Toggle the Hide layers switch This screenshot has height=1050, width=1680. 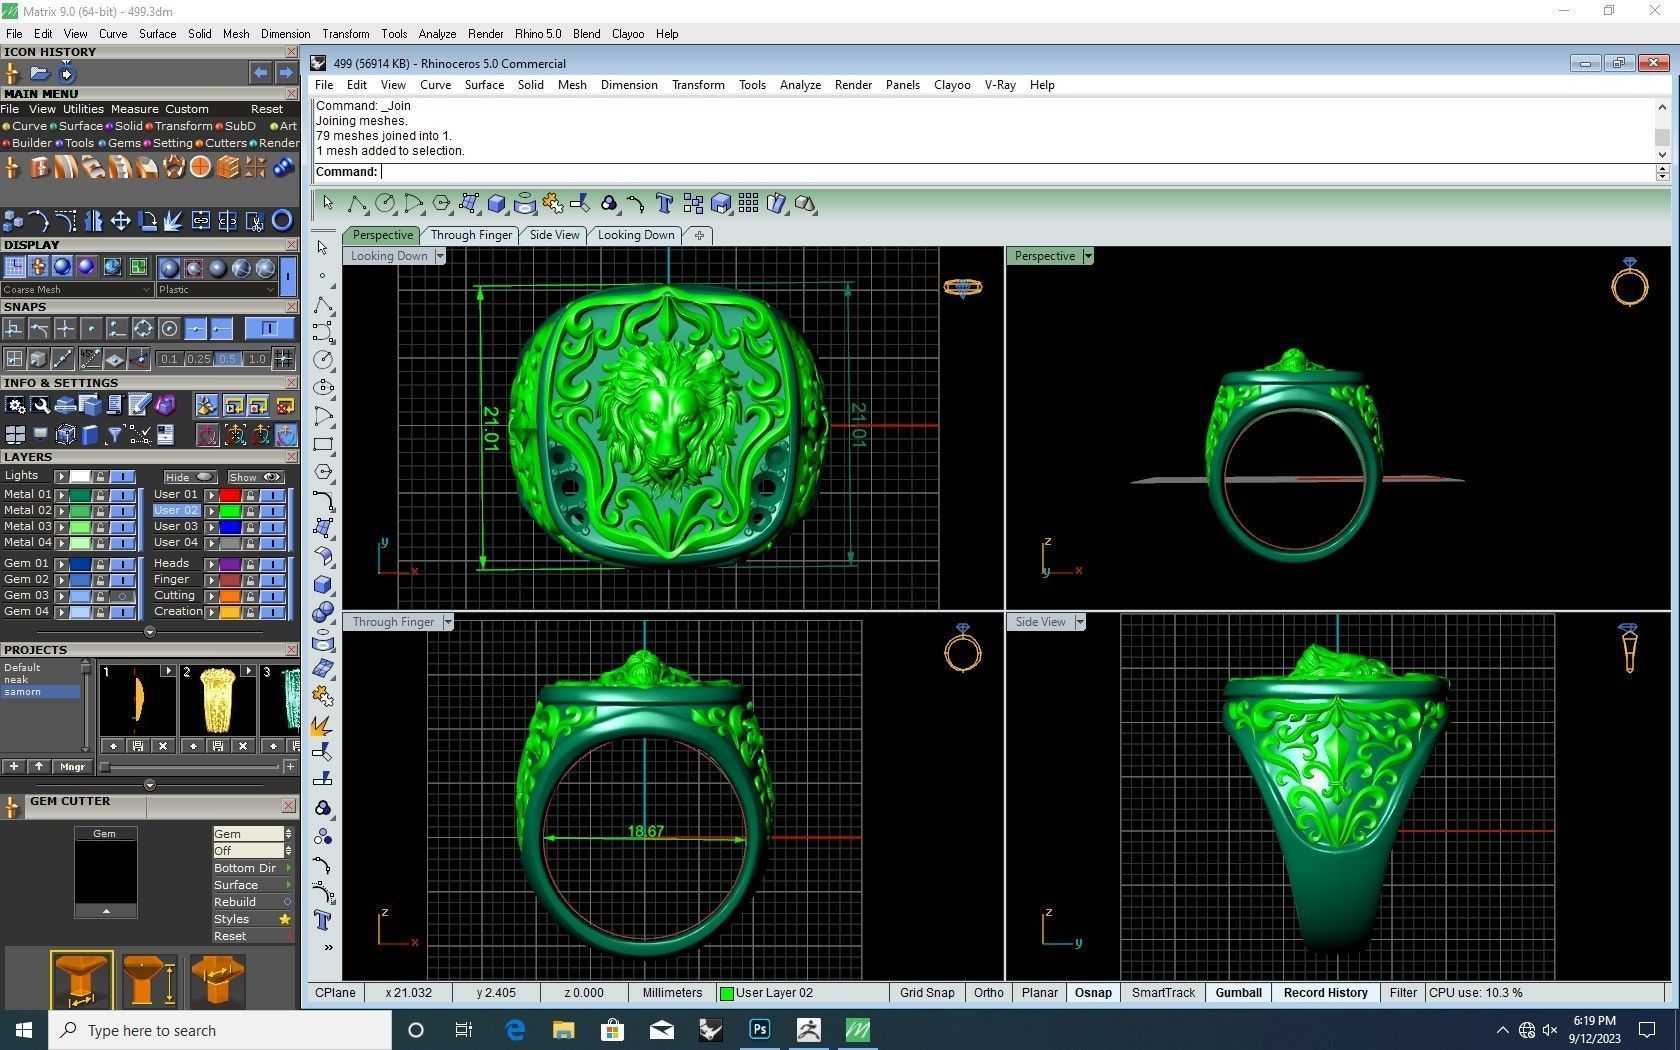click(x=190, y=477)
